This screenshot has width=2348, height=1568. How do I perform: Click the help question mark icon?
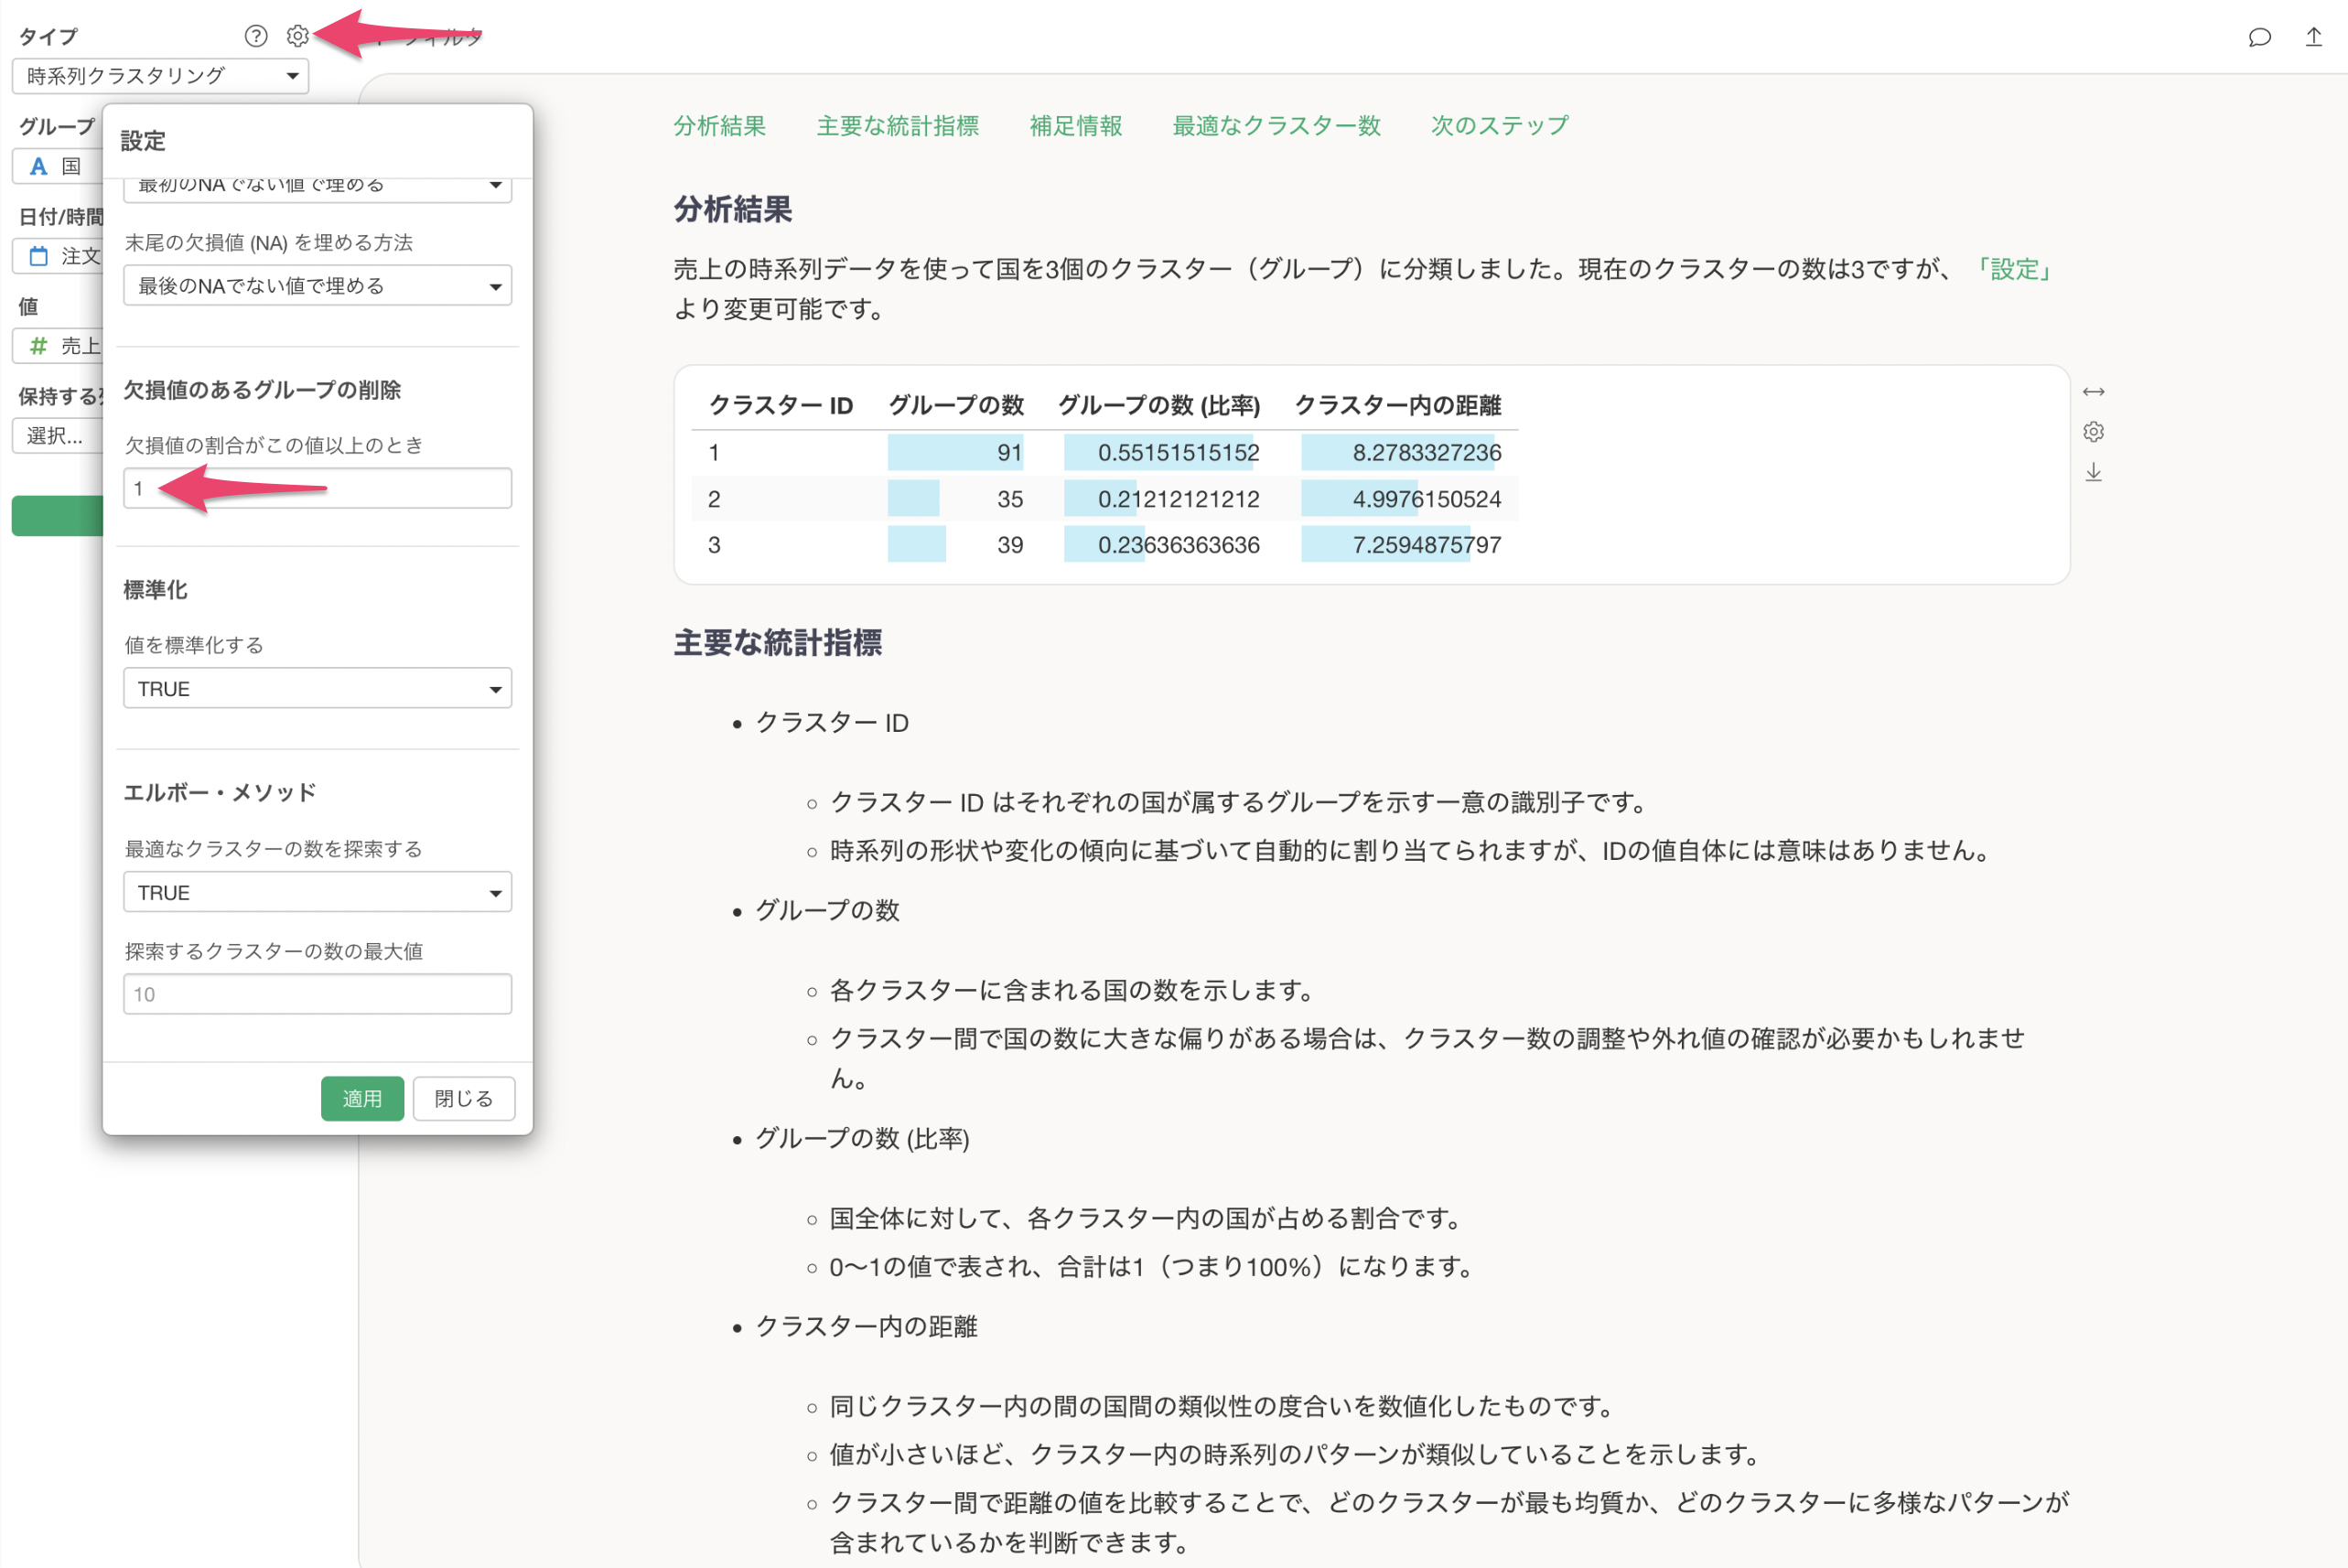[x=256, y=36]
